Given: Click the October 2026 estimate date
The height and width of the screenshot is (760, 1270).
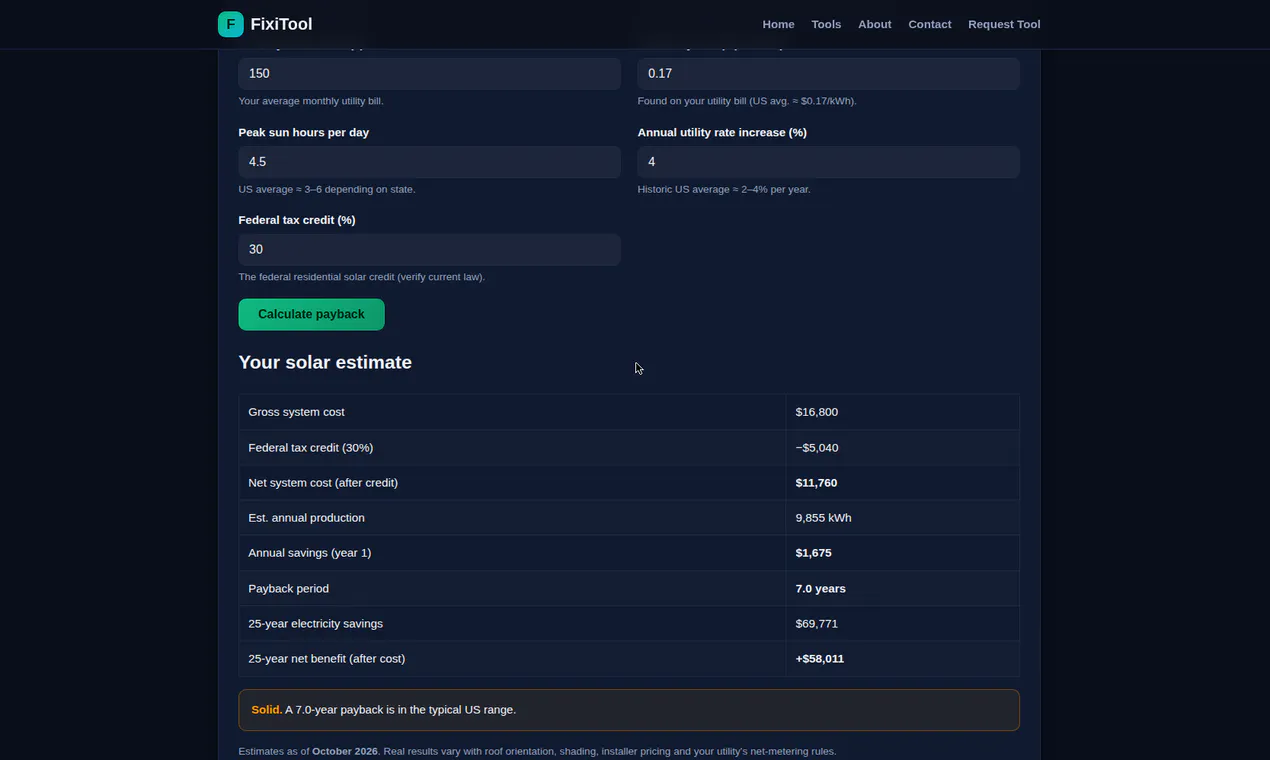Looking at the screenshot, I should 345,751.
